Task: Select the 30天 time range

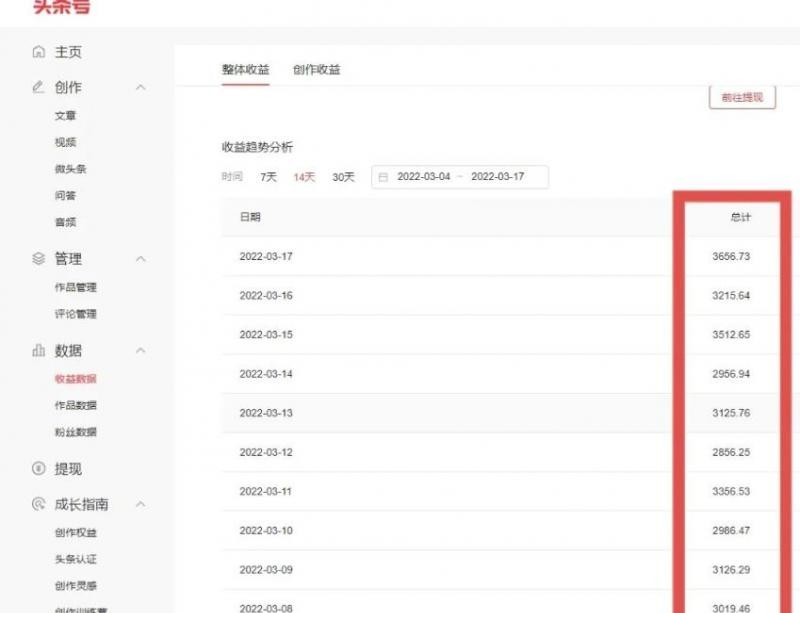Action: coord(343,177)
